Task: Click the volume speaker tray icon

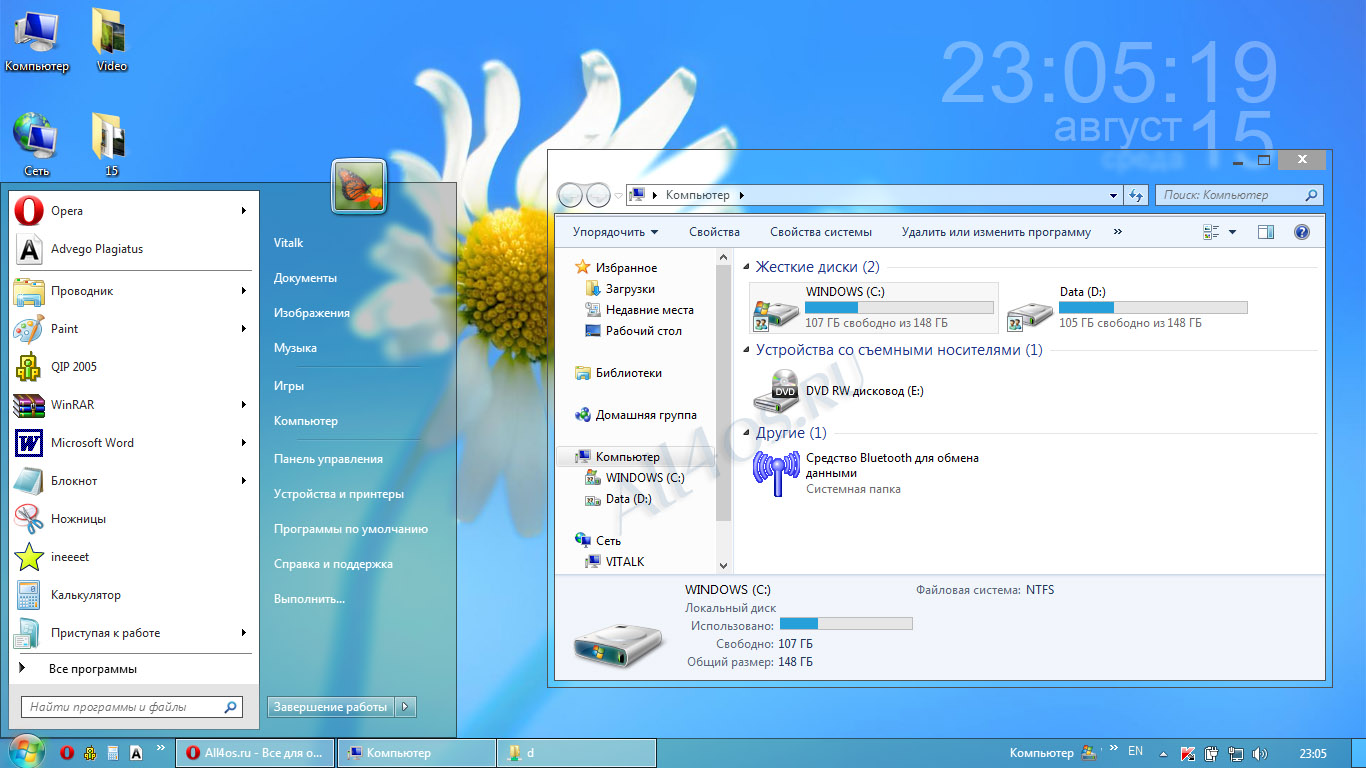Action: (1259, 753)
